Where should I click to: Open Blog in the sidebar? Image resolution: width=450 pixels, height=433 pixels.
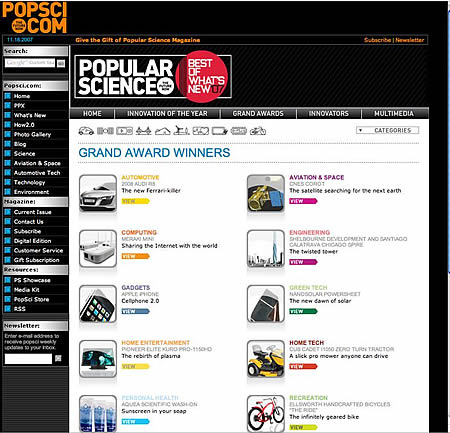coord(20,144)
